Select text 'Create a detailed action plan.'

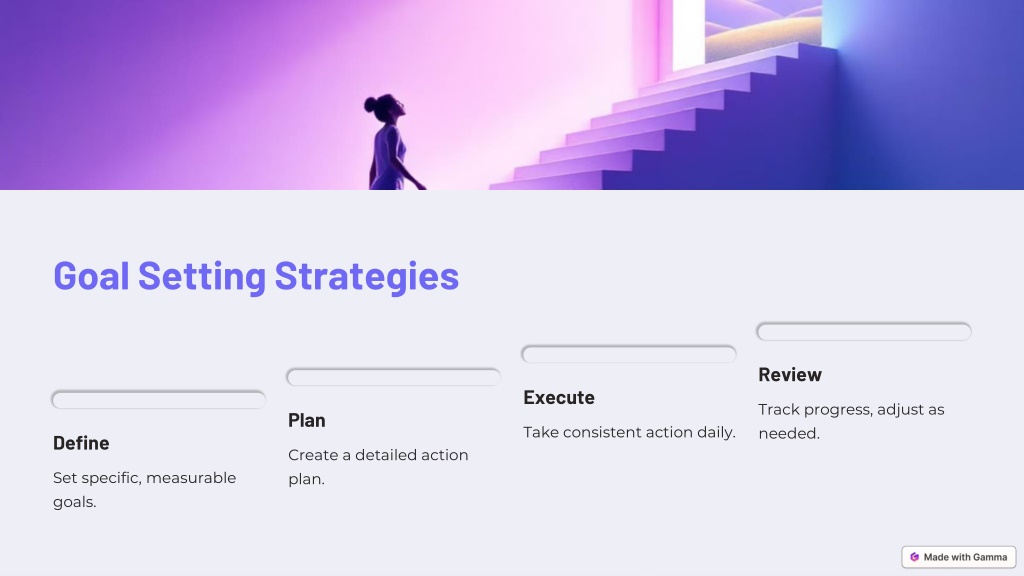coord(378,467)
